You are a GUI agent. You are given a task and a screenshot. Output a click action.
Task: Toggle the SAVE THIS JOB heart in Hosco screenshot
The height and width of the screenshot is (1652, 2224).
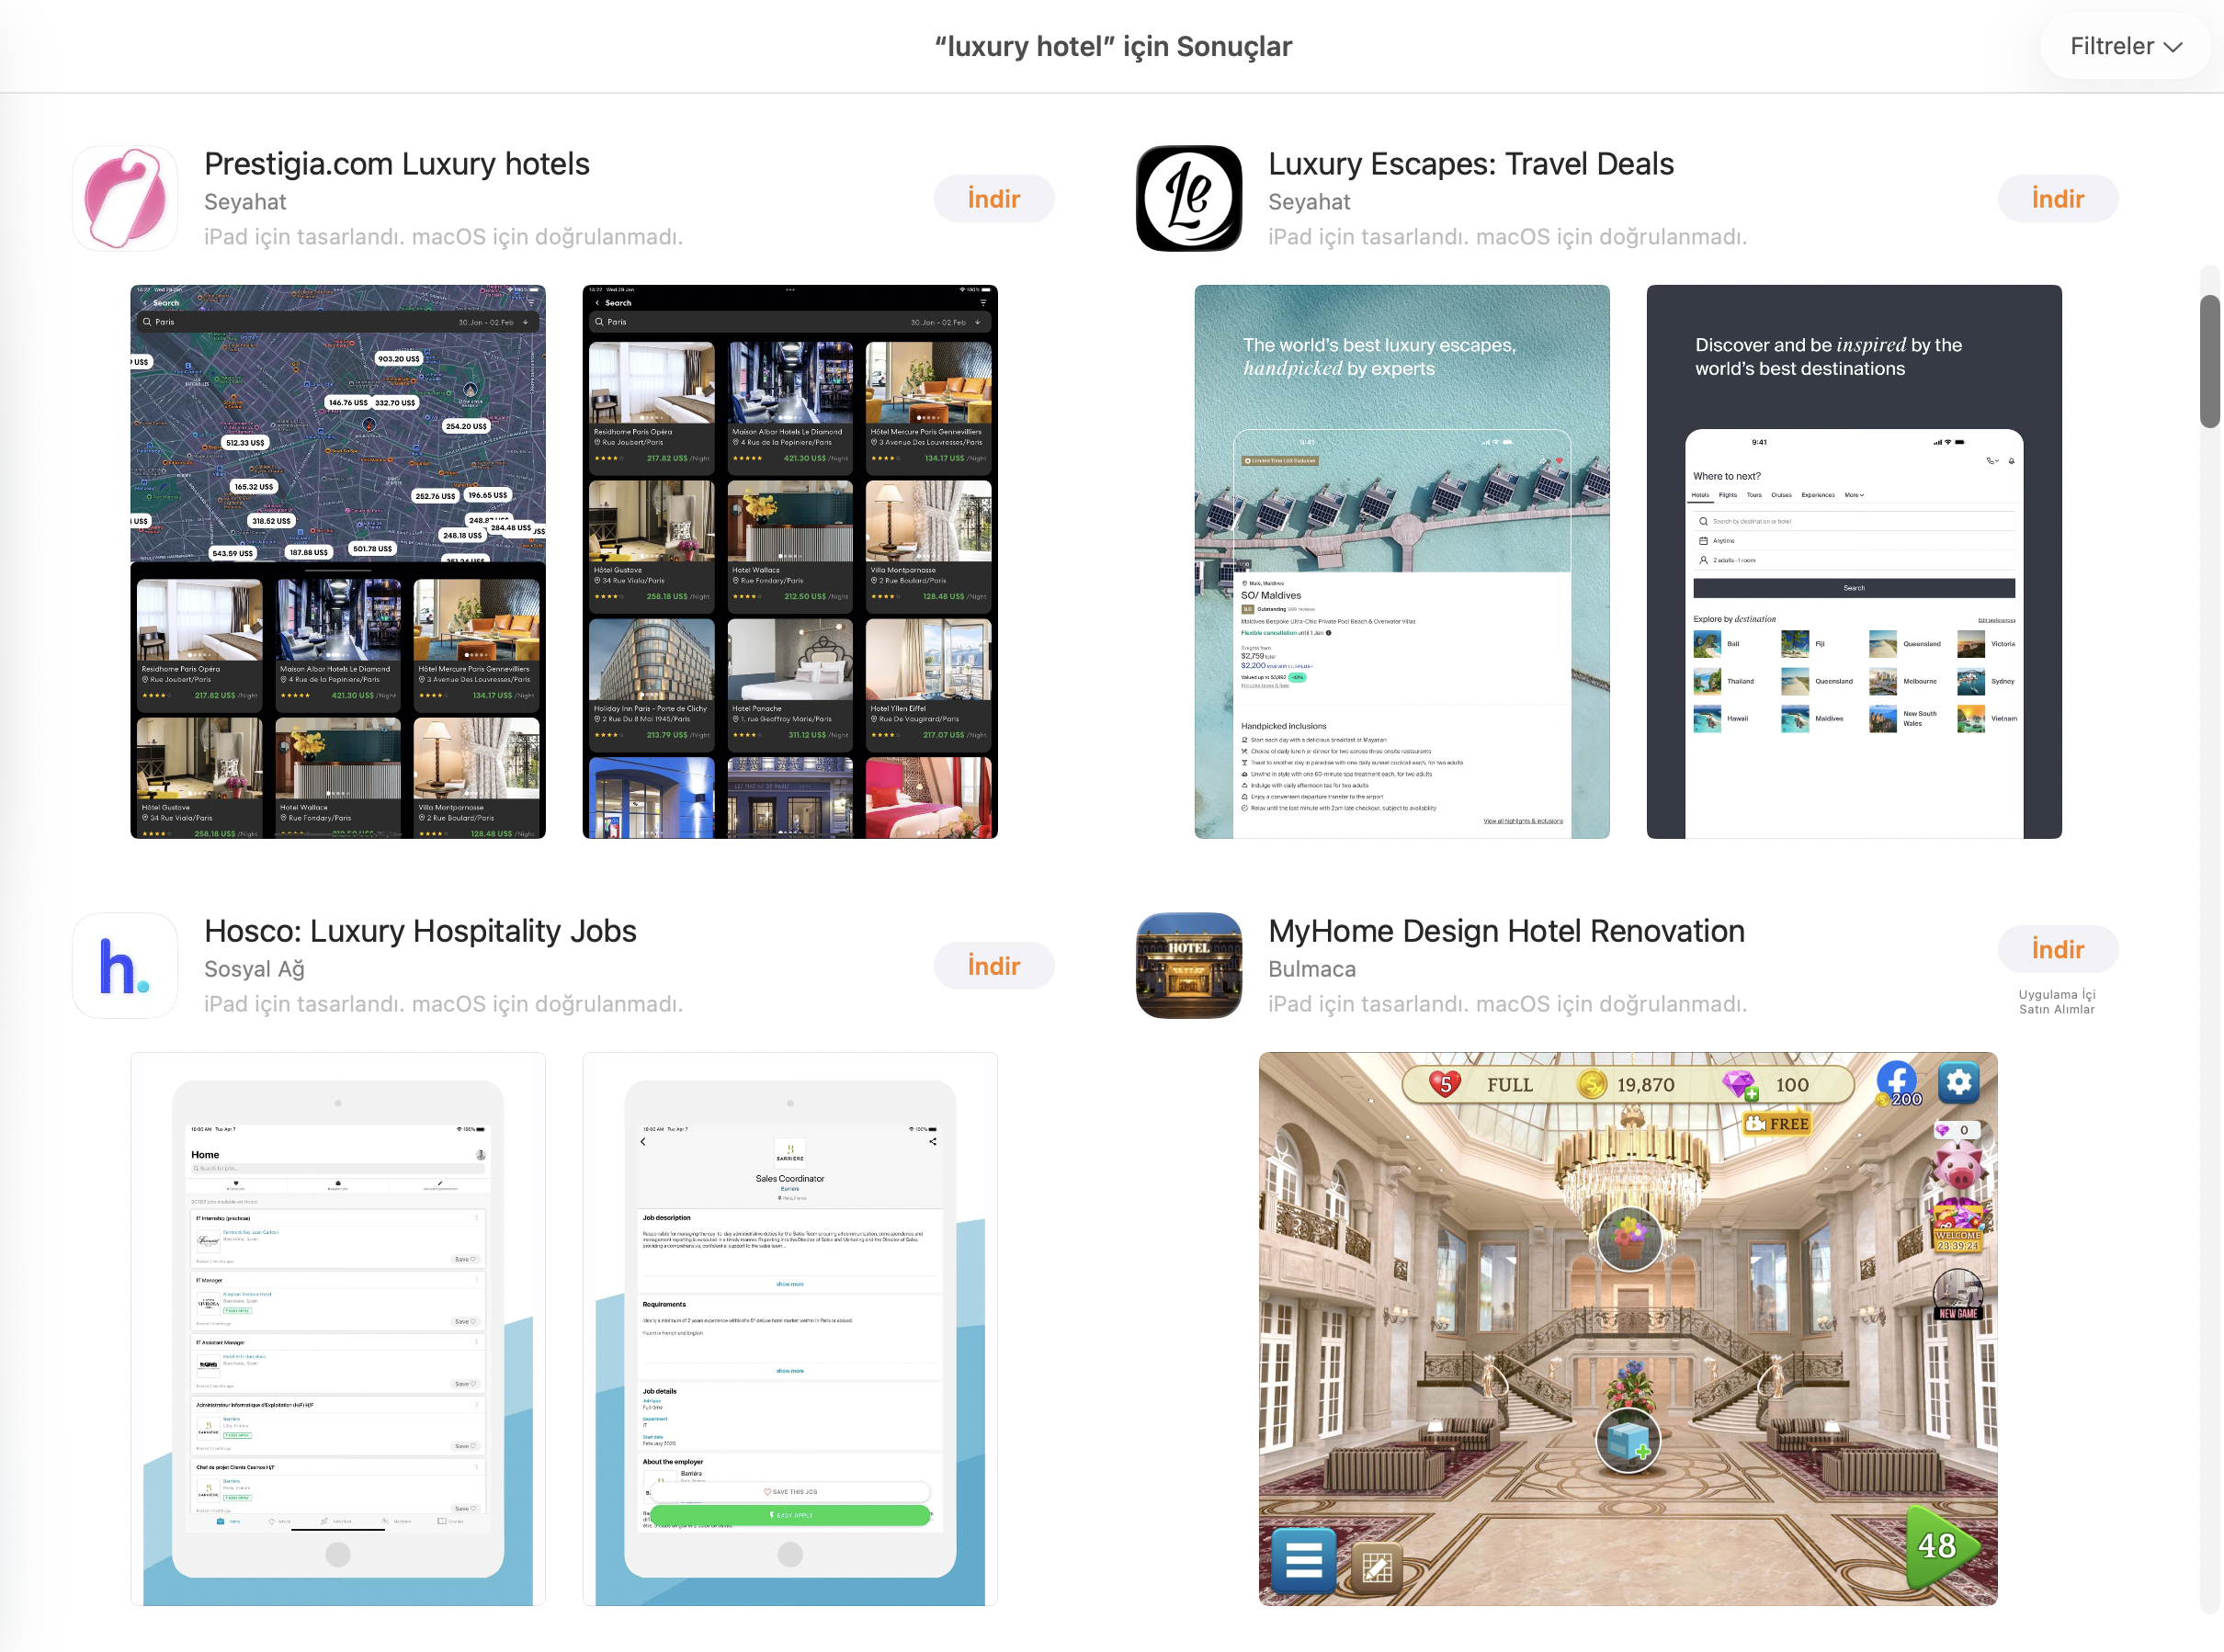[768, 1492]
